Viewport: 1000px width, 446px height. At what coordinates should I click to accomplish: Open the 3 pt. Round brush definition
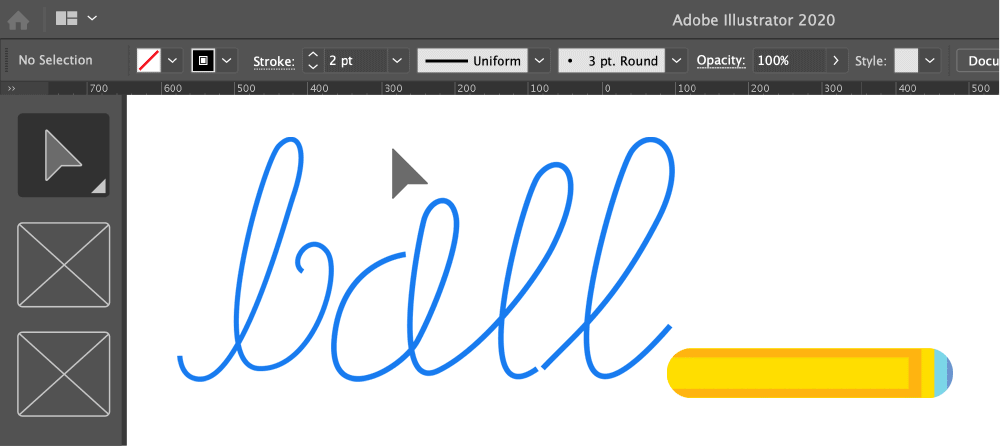[611, 60]
